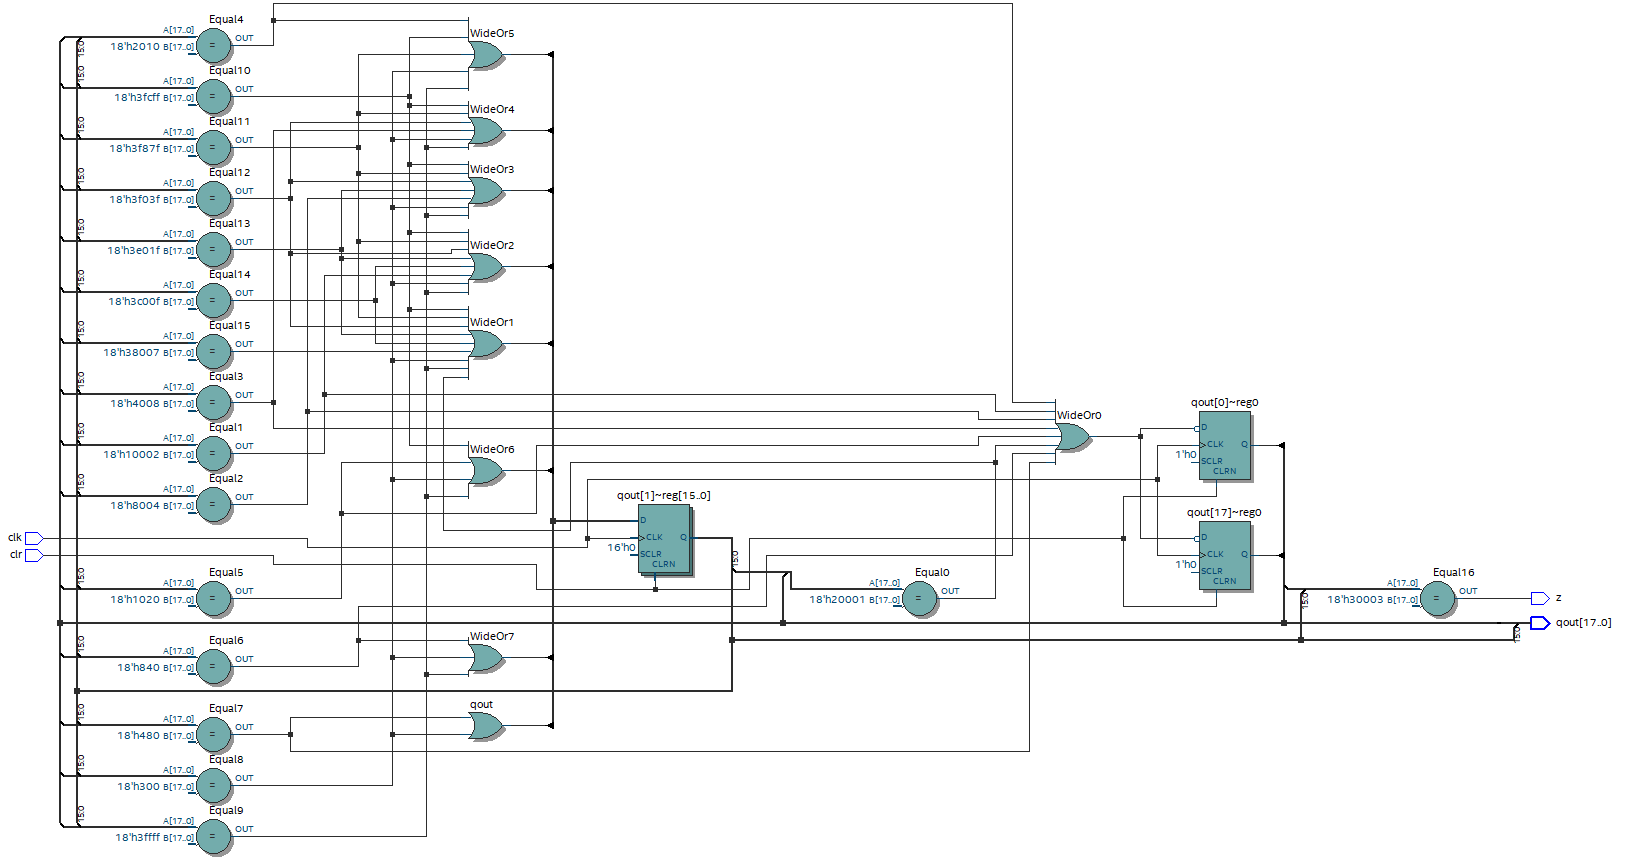The image size is (1637, 858).
Task: Select the qout[1]~reg[15..0] register block
Action: pyautogui.click(x=665, y=540)
